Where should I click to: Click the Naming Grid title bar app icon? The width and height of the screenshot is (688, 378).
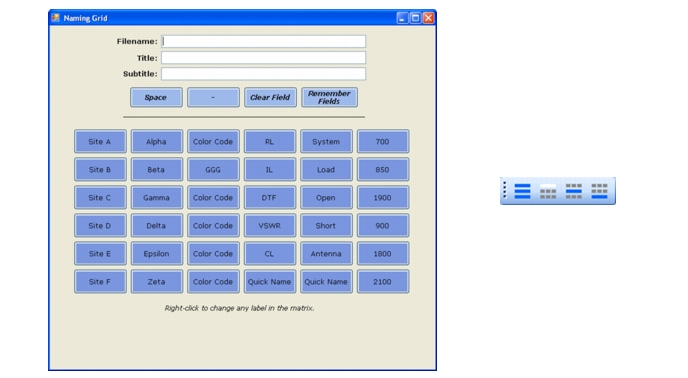pyautogui.click(x=56, y=18)
